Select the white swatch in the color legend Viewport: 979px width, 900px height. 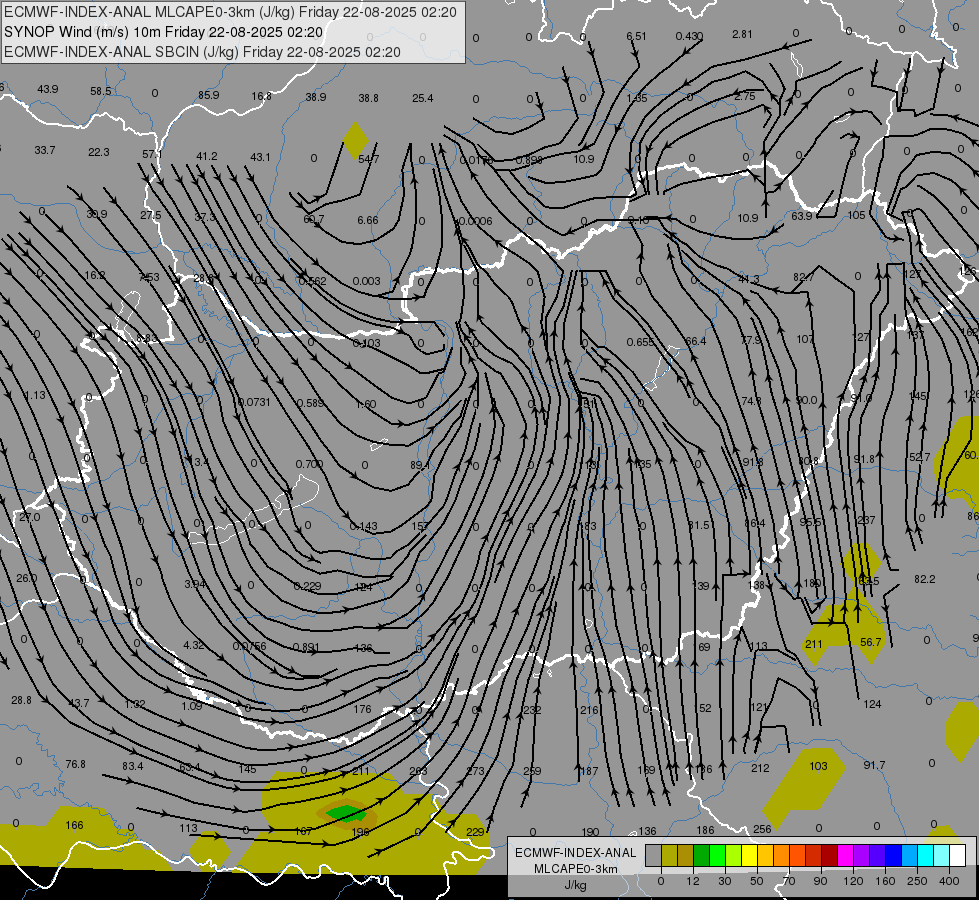[957, 855]
